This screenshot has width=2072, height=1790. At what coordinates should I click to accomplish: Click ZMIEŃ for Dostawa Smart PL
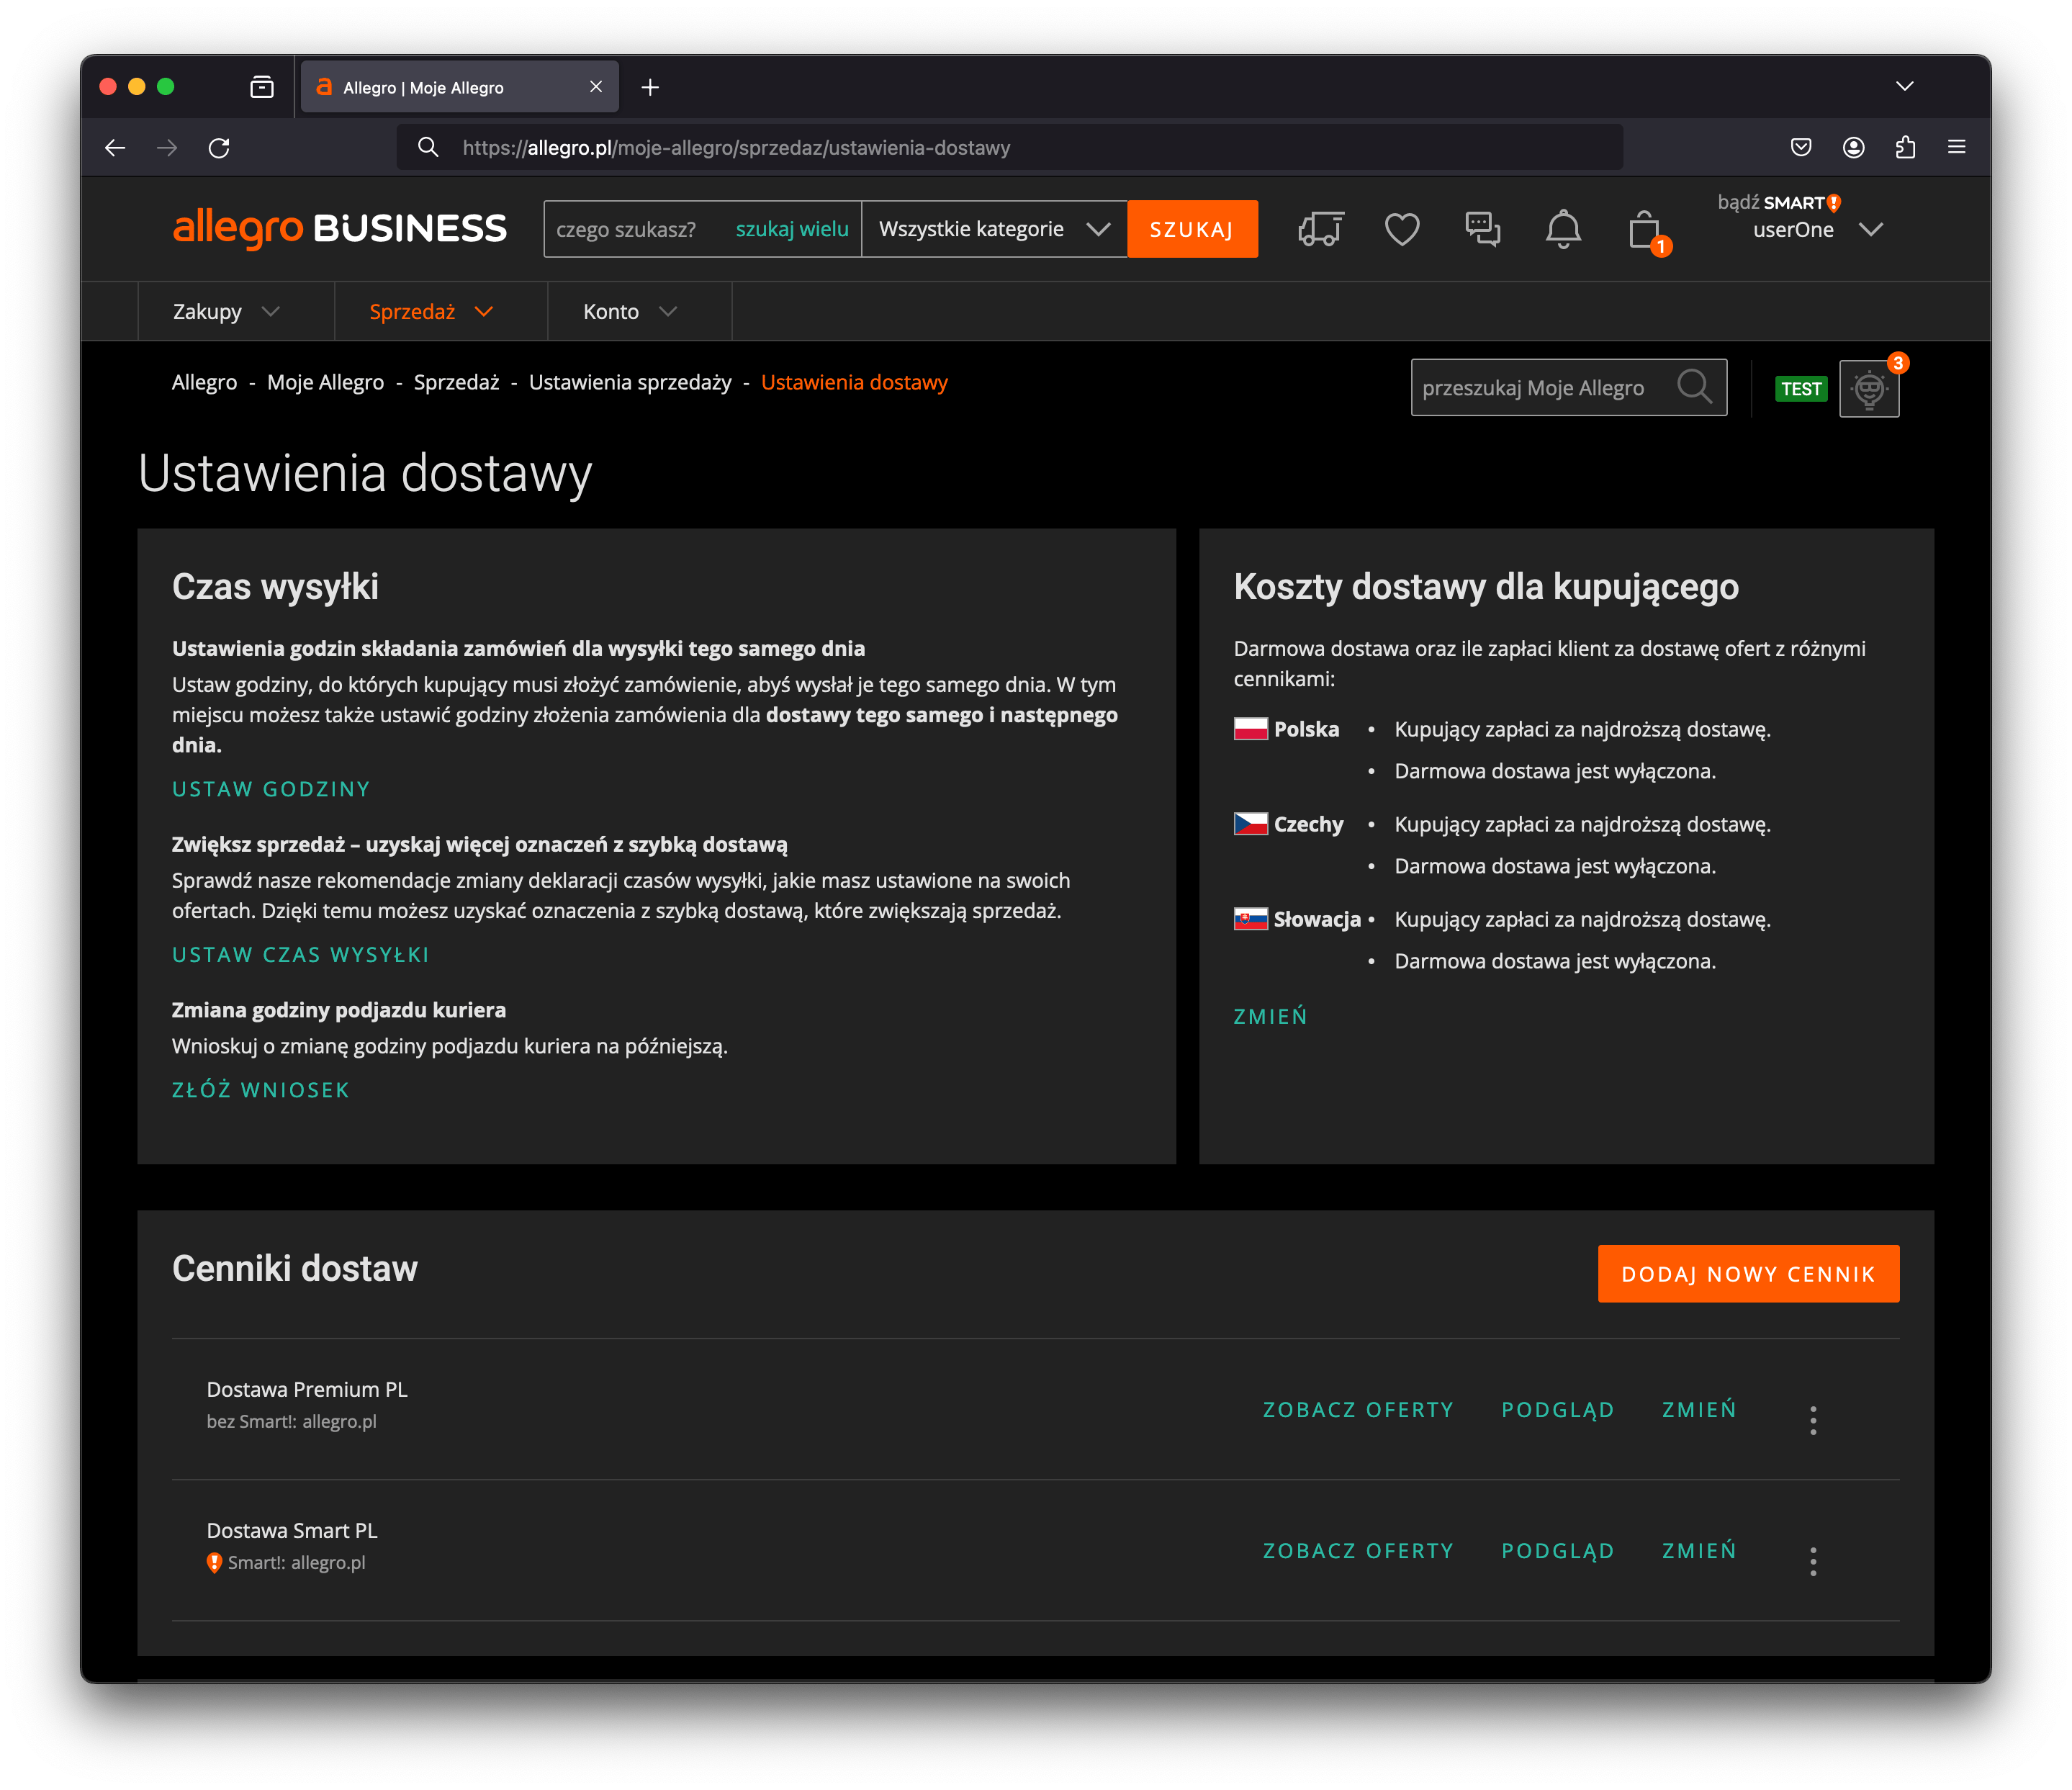[x=1699, y=1550]
